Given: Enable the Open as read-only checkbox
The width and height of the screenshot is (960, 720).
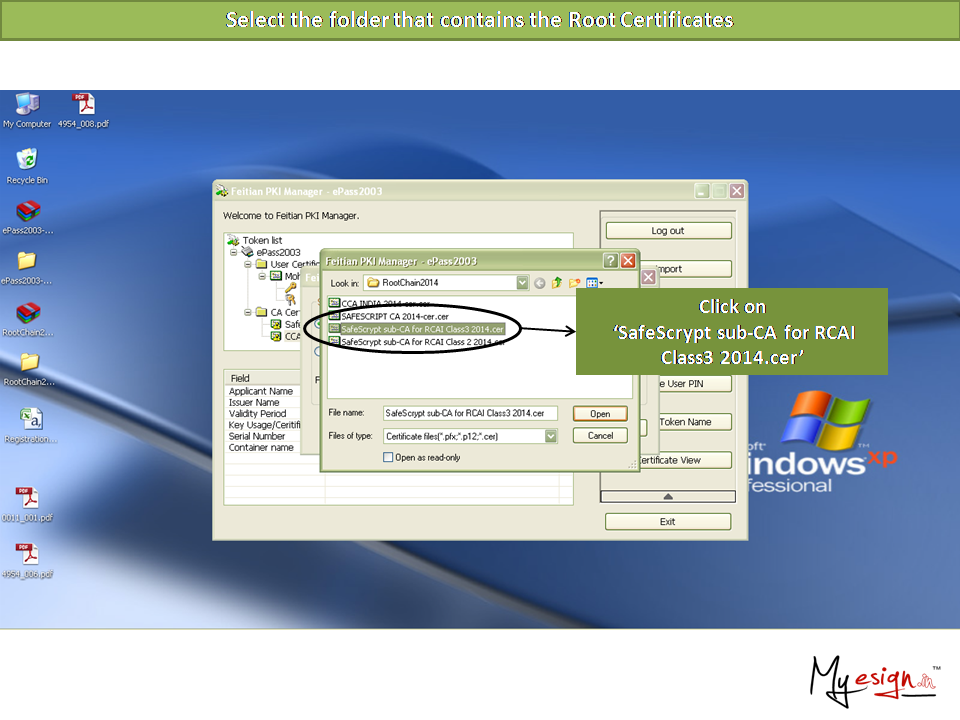Looking at the screenshot, I should click(x=389, y=457).
